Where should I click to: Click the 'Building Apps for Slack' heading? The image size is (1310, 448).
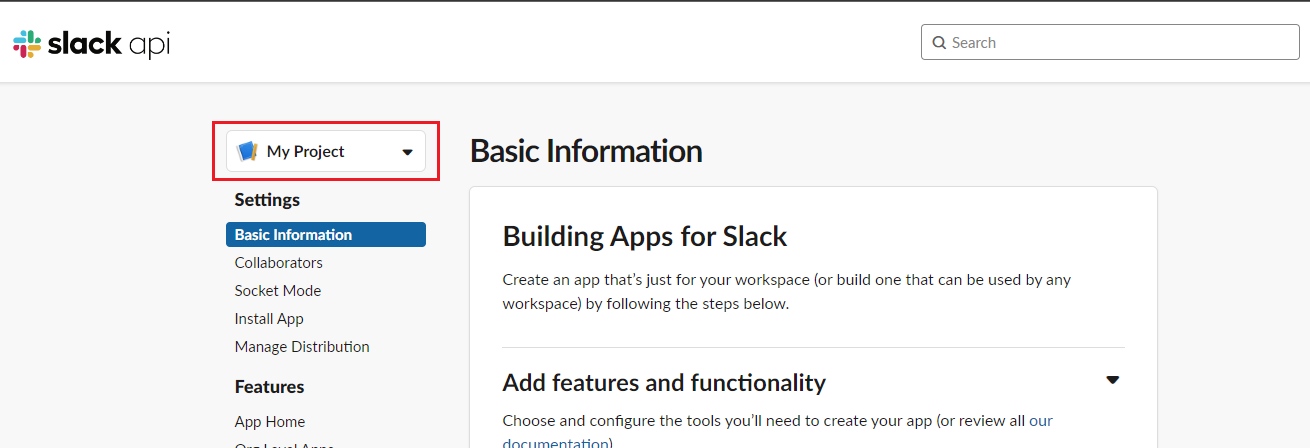[x=645, y=236]
